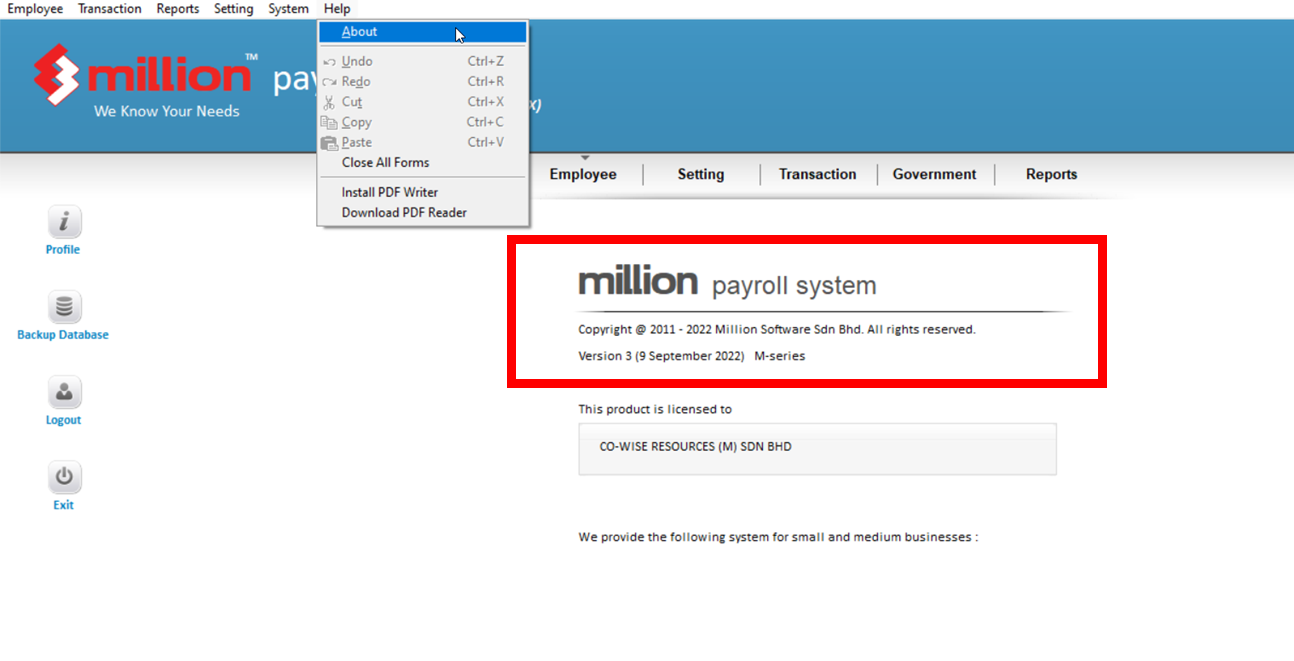Click the Redo arrow icon in Help menu
The image size is (1294, 661).
(x=329, y=82)
